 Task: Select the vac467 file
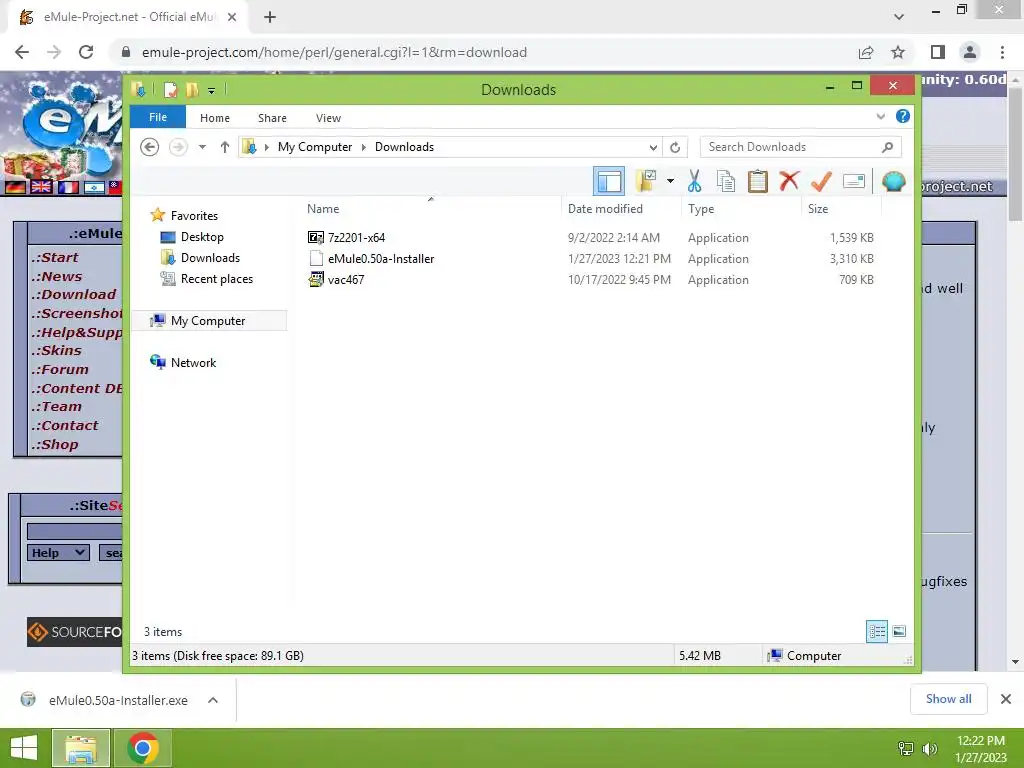coord(345,280)
